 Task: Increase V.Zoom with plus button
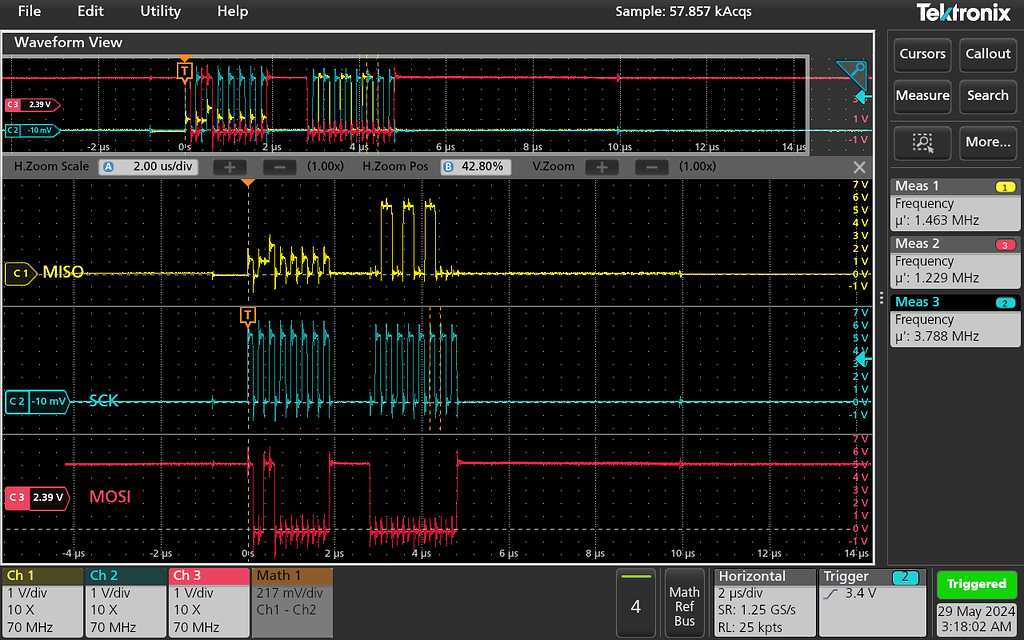[x=602, y=167]
